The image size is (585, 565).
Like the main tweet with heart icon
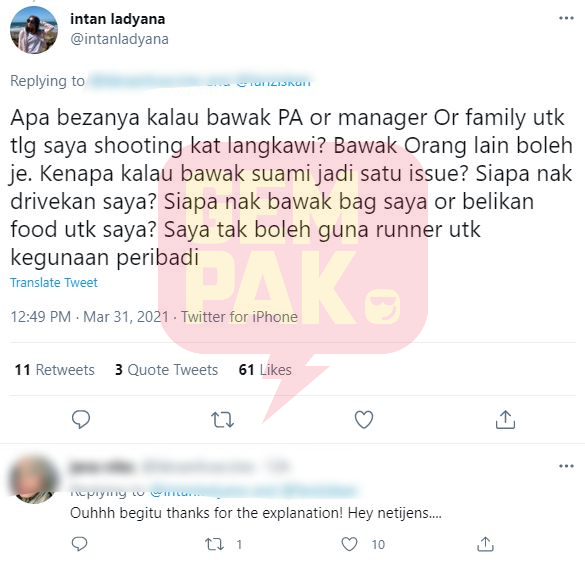[x=364, y=419]
